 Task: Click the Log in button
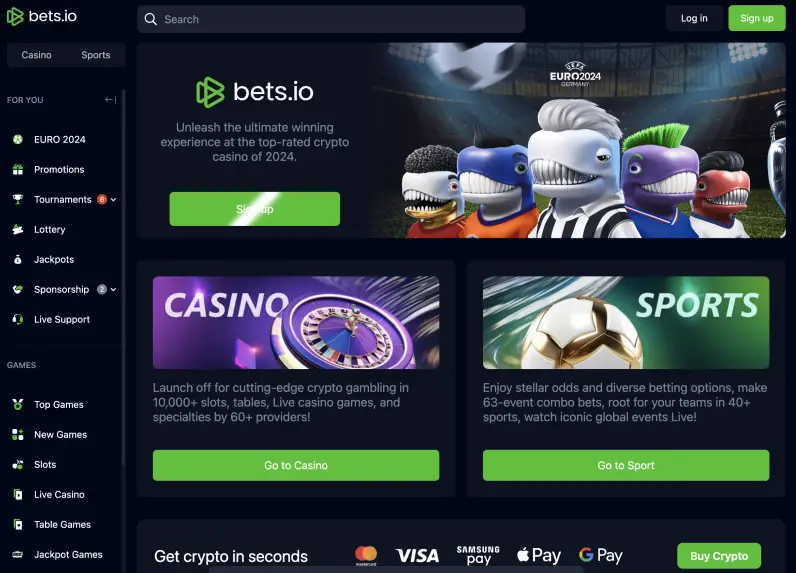pyautogui.click(x=694, y=18)
